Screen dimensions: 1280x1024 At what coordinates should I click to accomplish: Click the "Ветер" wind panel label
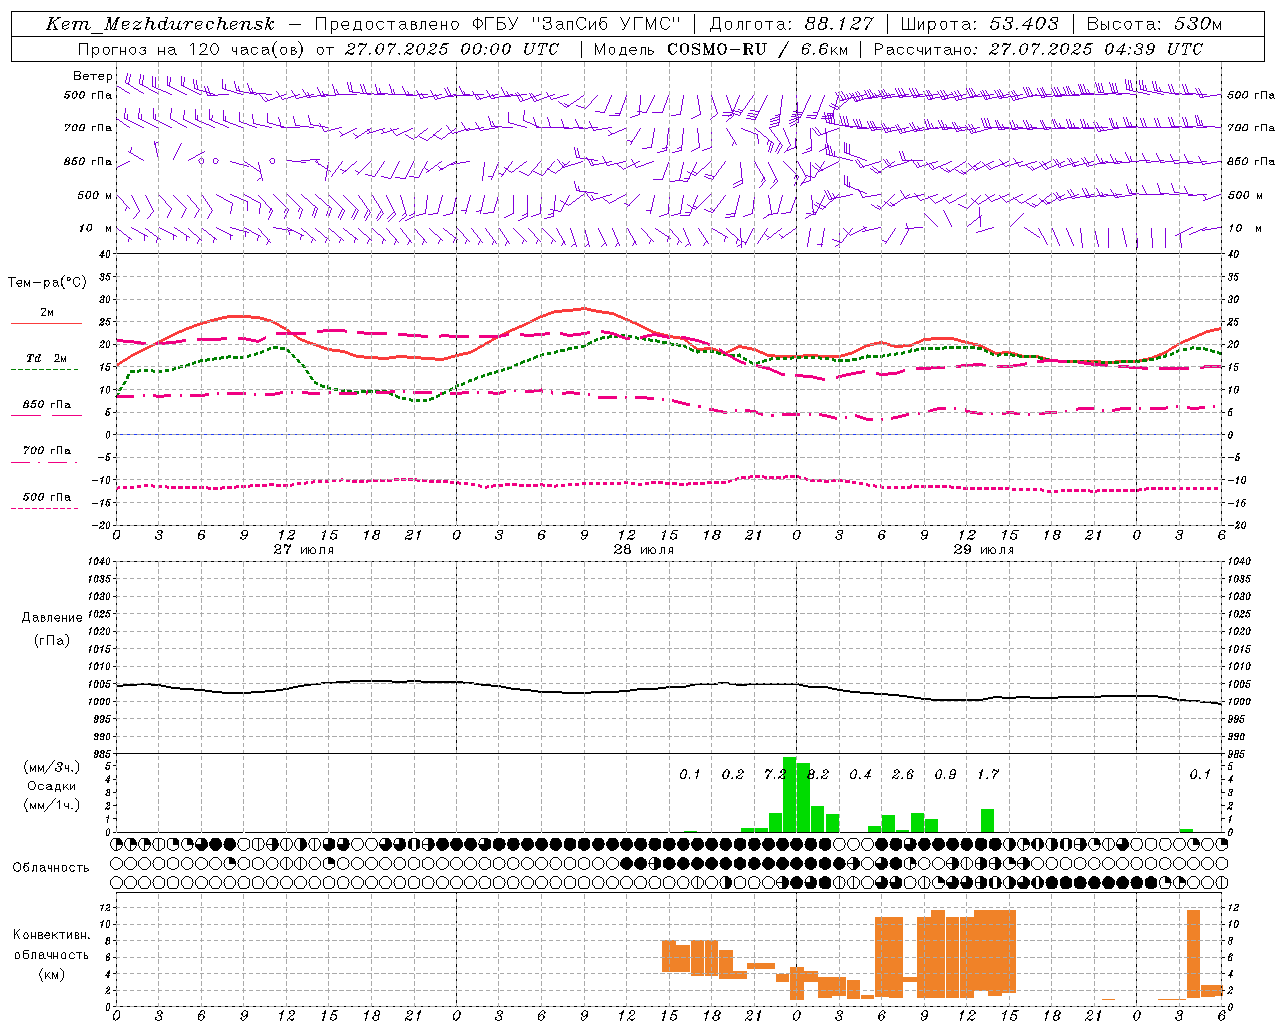[x=93, y=76]
